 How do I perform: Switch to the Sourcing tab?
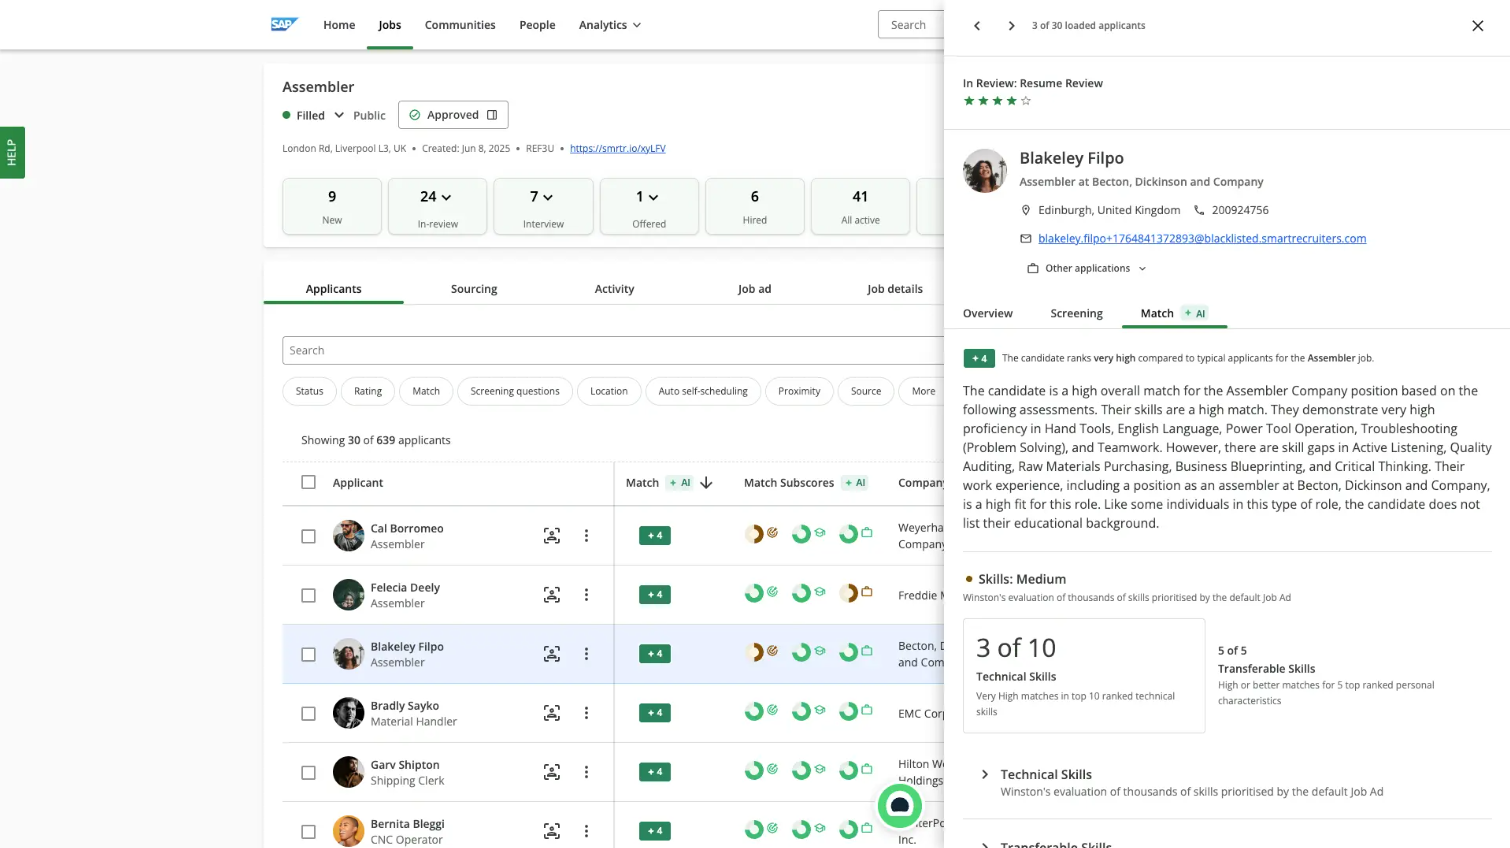474,289
